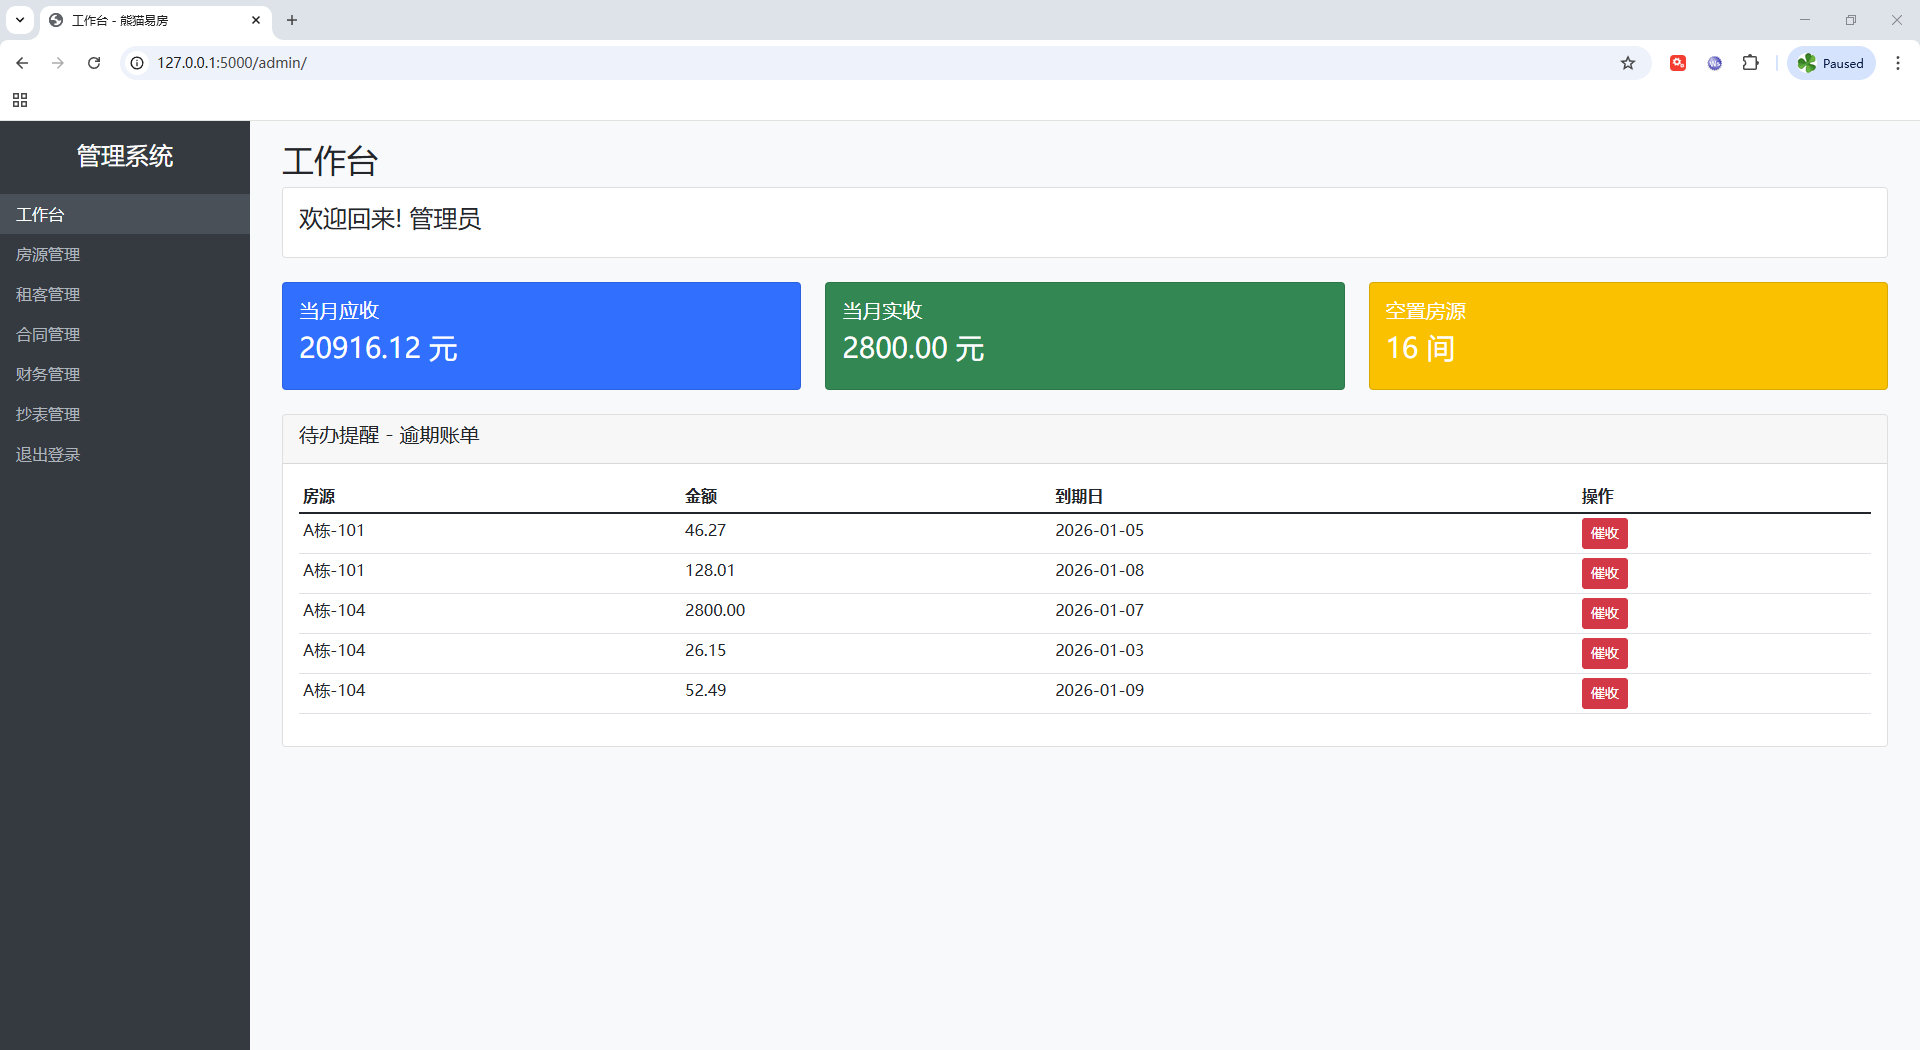Click the browser forward arrow
The width and height of the screenshot is (1920, 1050).
tap(58, 63)
